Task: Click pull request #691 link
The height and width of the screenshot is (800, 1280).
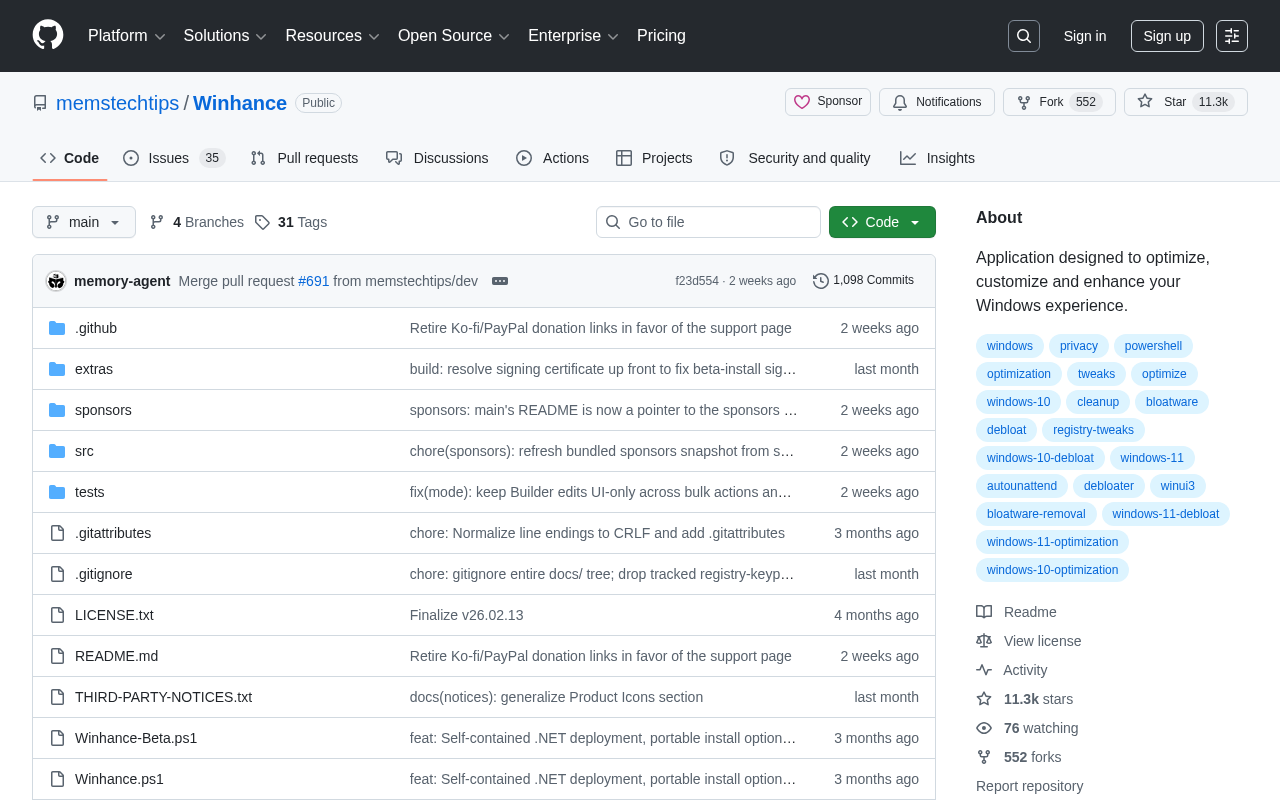Action: point(314,281)
